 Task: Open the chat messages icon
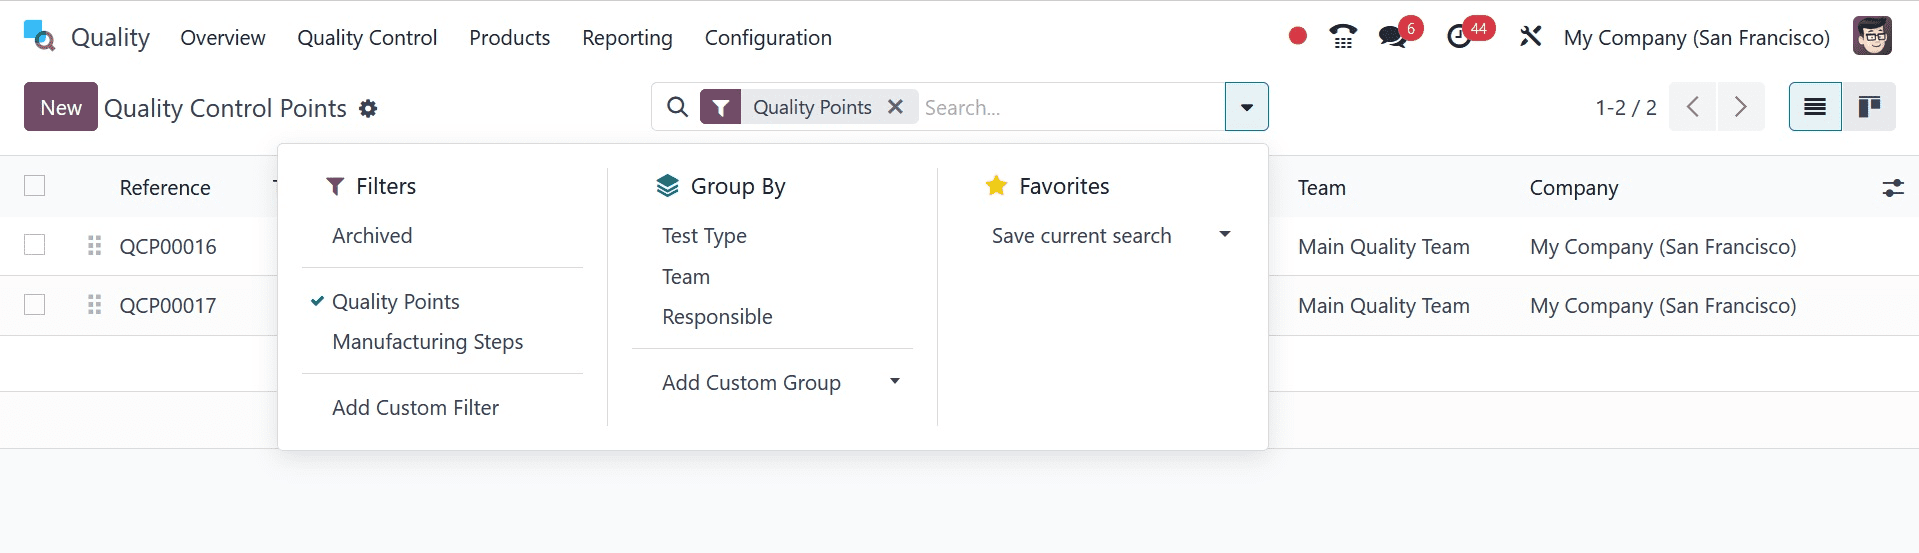pyautogui.click(x=1392, y=37)
